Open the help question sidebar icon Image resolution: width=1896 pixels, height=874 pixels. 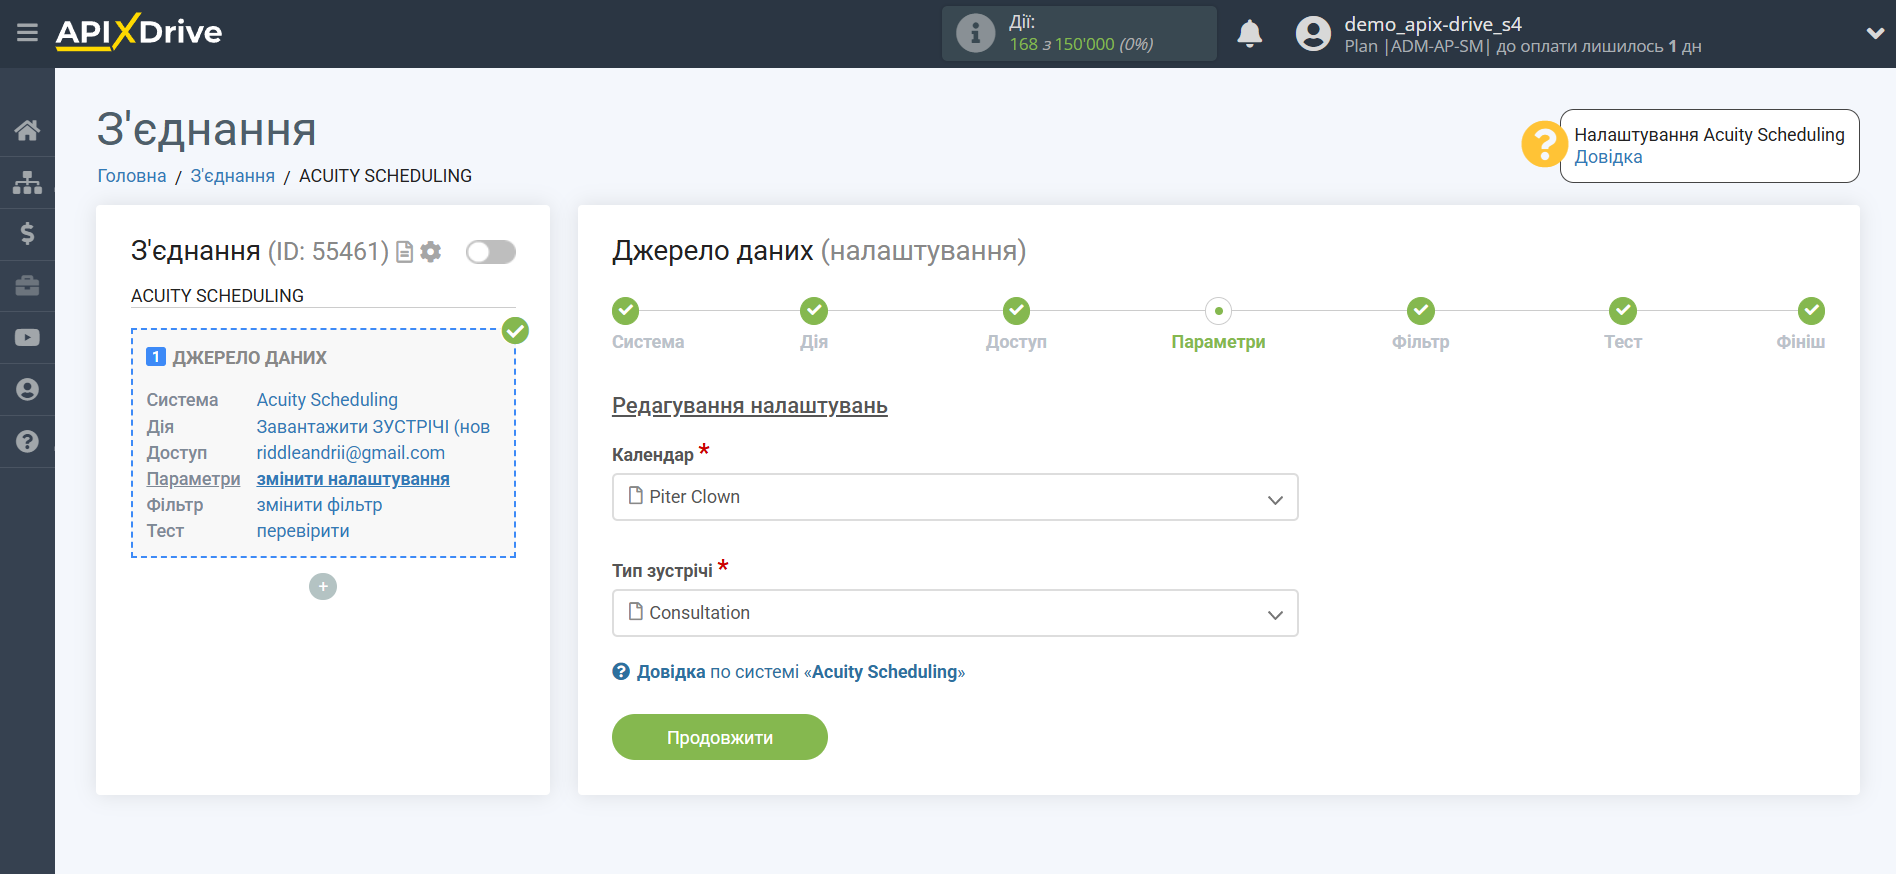[27, 442]
